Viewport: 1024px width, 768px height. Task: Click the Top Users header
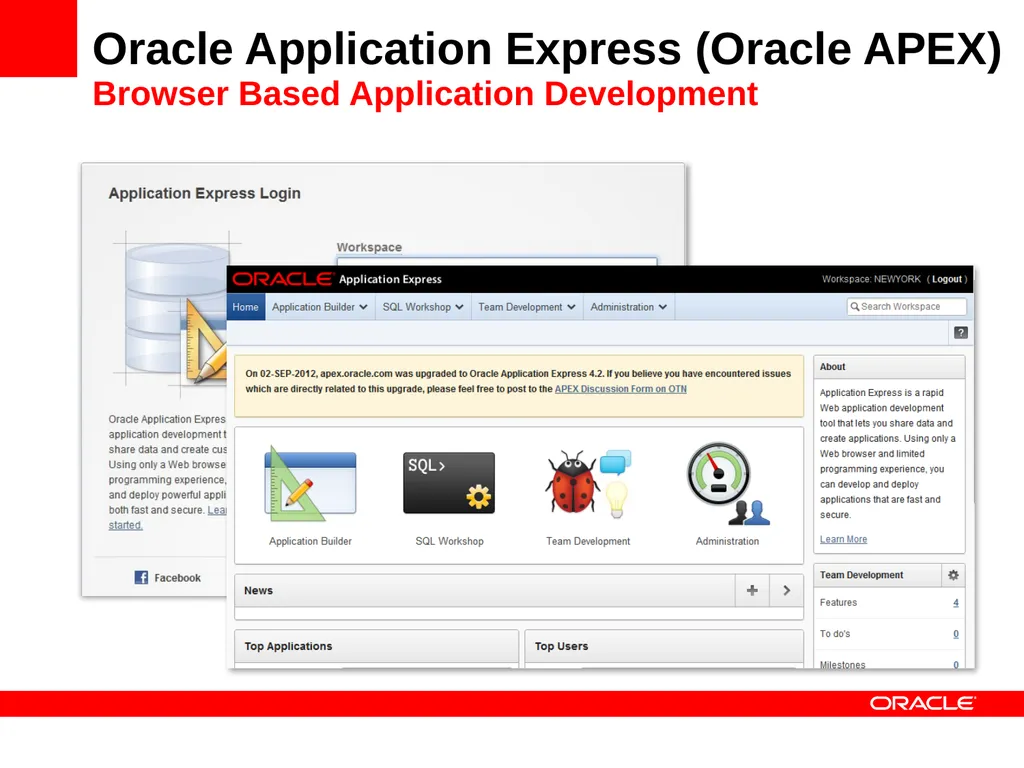(x=664, y=647)
